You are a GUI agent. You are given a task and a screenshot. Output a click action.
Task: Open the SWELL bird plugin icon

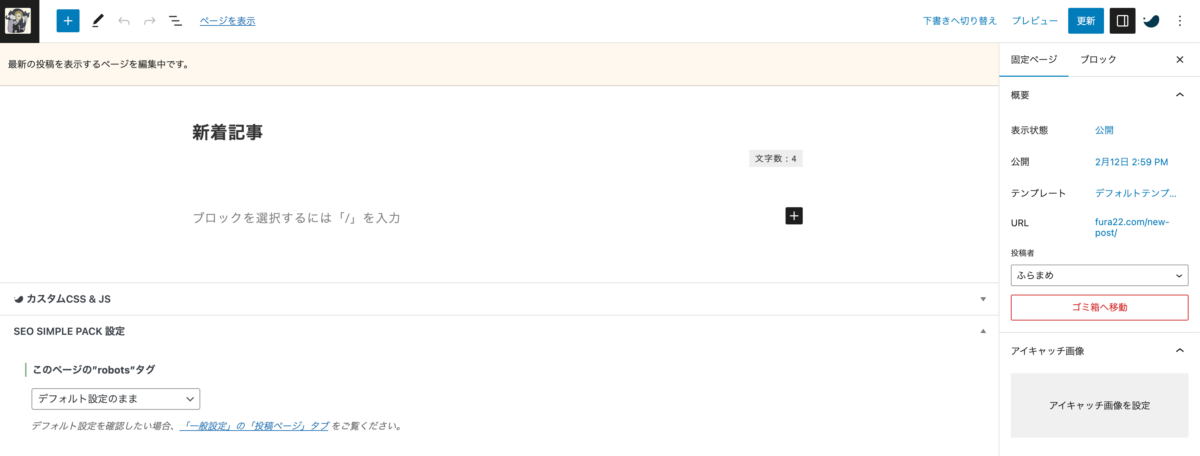coord(1152,20)
